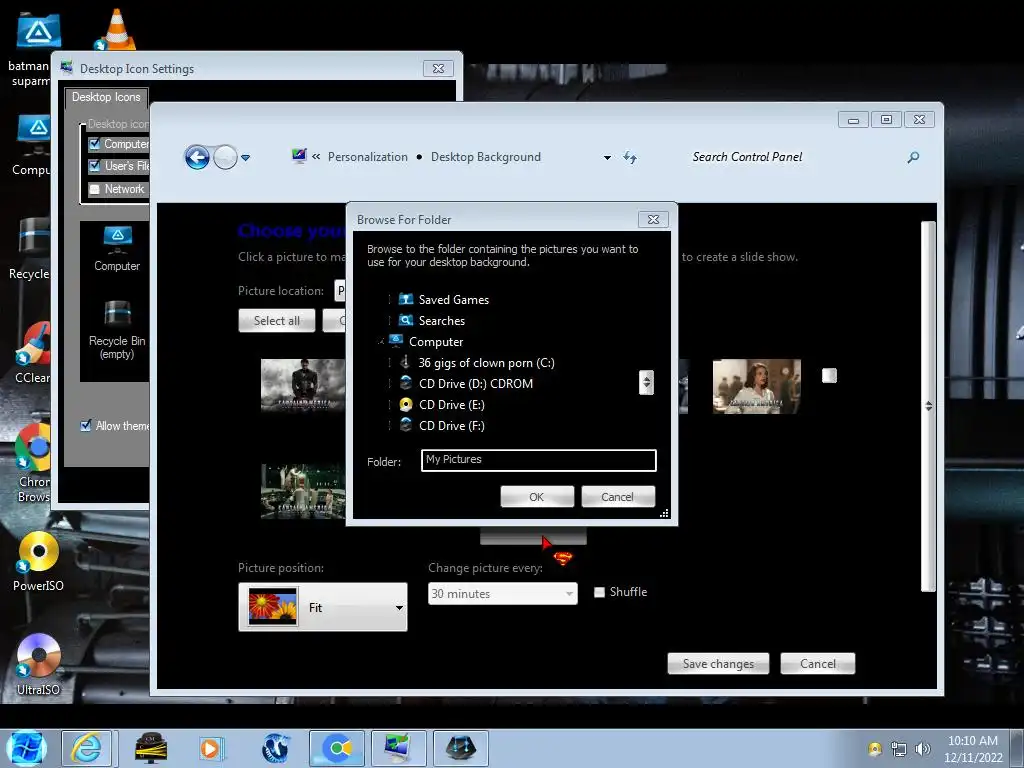Collapse the Computer node in folder tree

coord(381,342)
